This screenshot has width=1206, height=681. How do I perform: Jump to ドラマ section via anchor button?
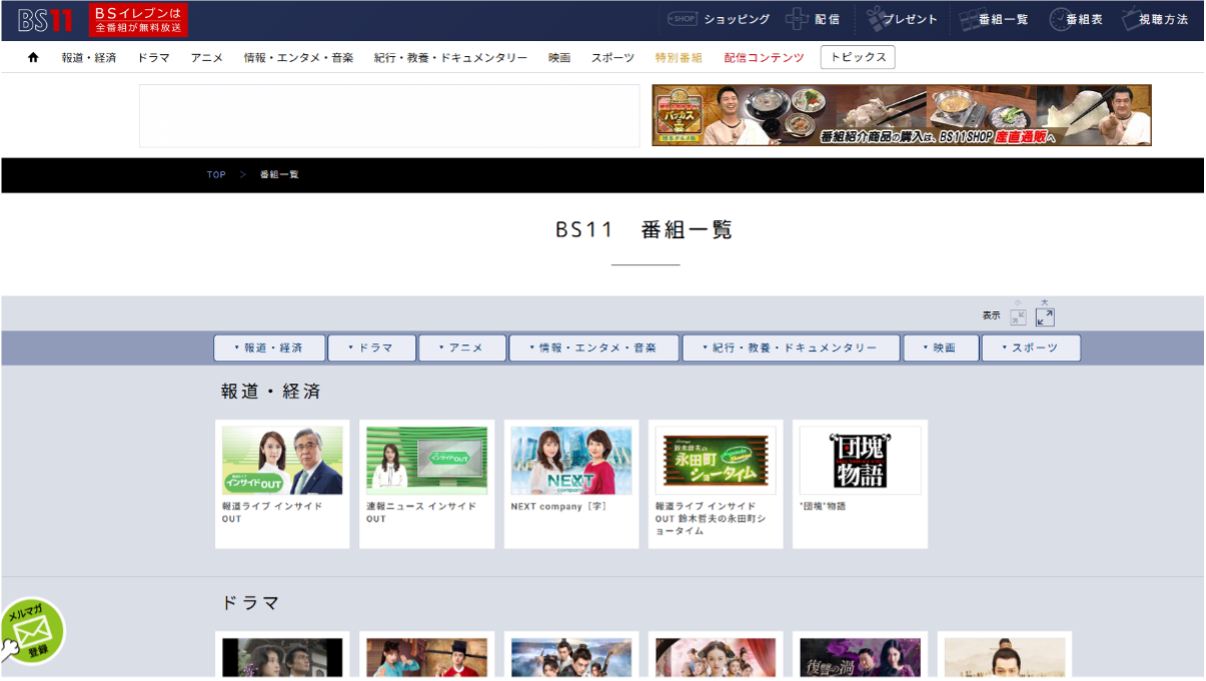click(x=372, y=348)
